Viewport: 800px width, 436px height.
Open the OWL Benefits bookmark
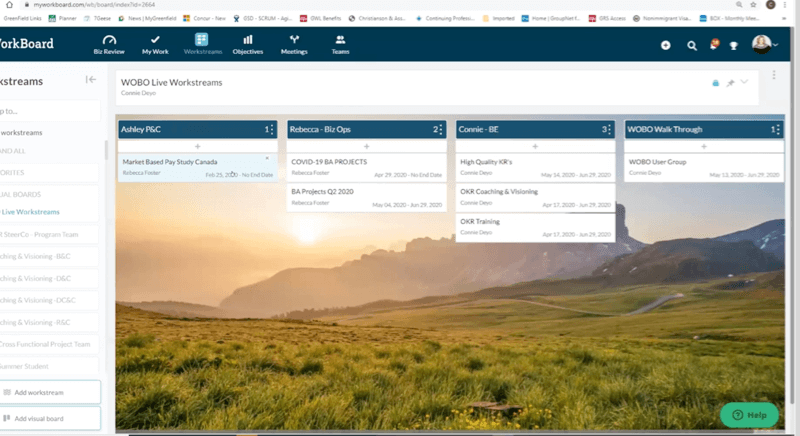320,18
